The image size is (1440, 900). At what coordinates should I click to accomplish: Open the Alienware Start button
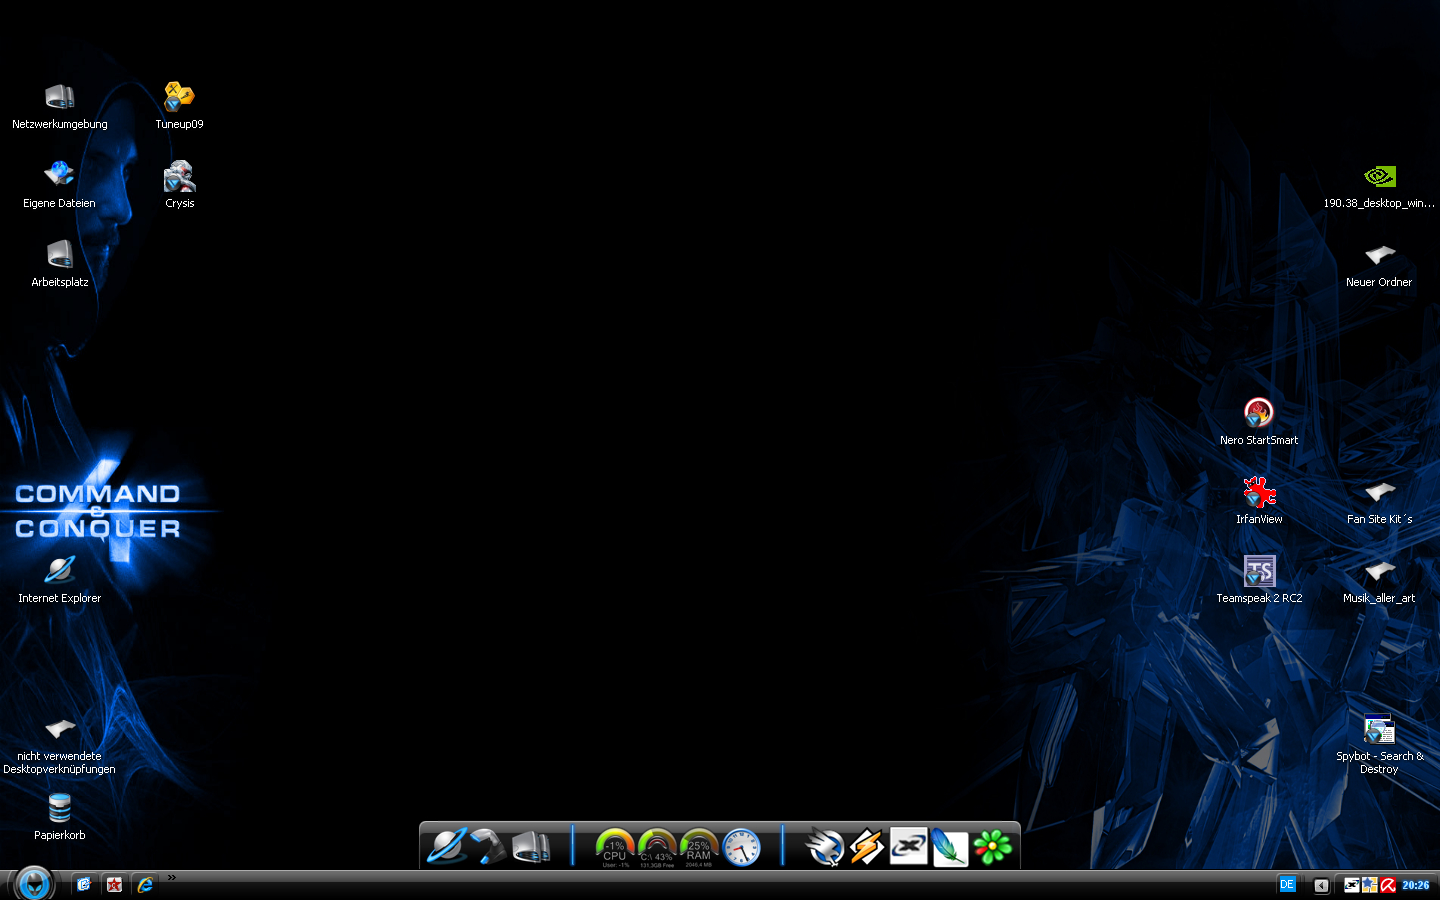click(x=34, y=884)
